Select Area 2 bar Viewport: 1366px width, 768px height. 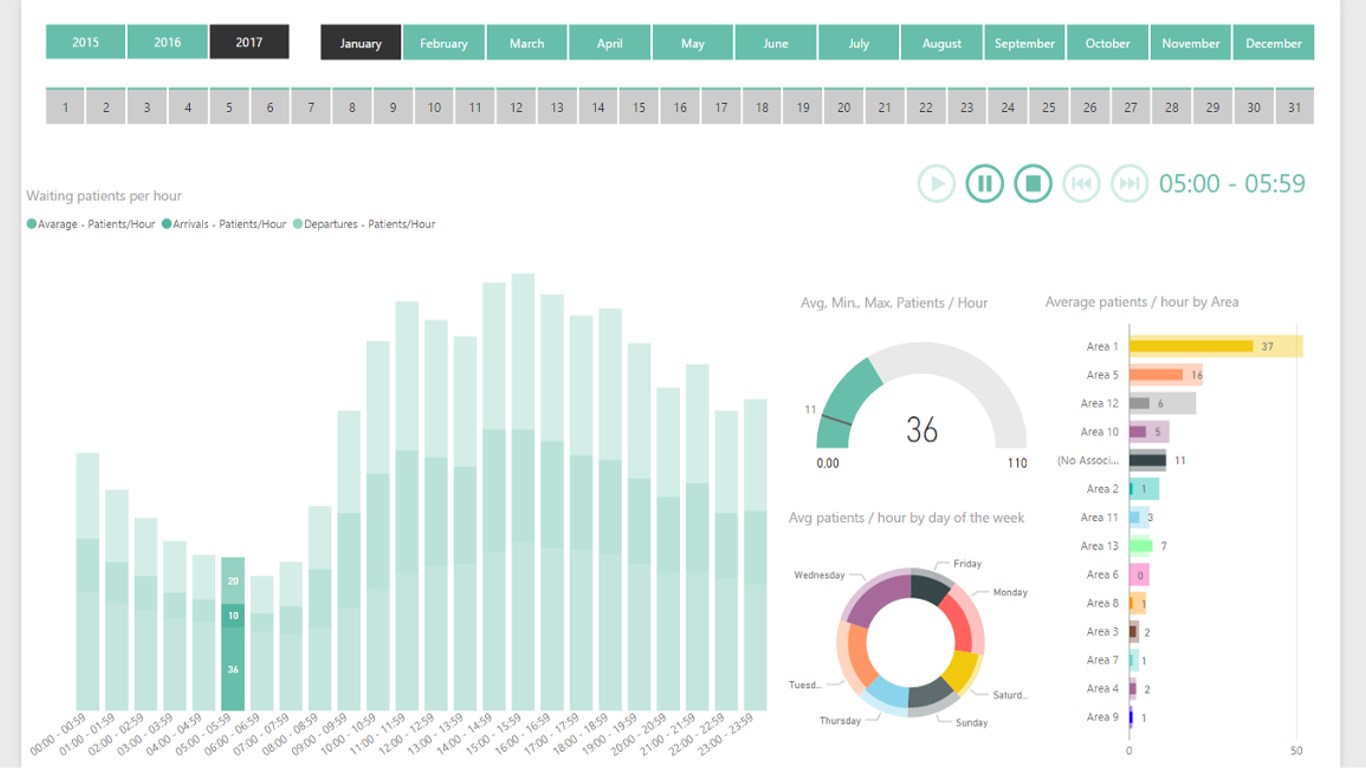click(x=1144, y=489)
